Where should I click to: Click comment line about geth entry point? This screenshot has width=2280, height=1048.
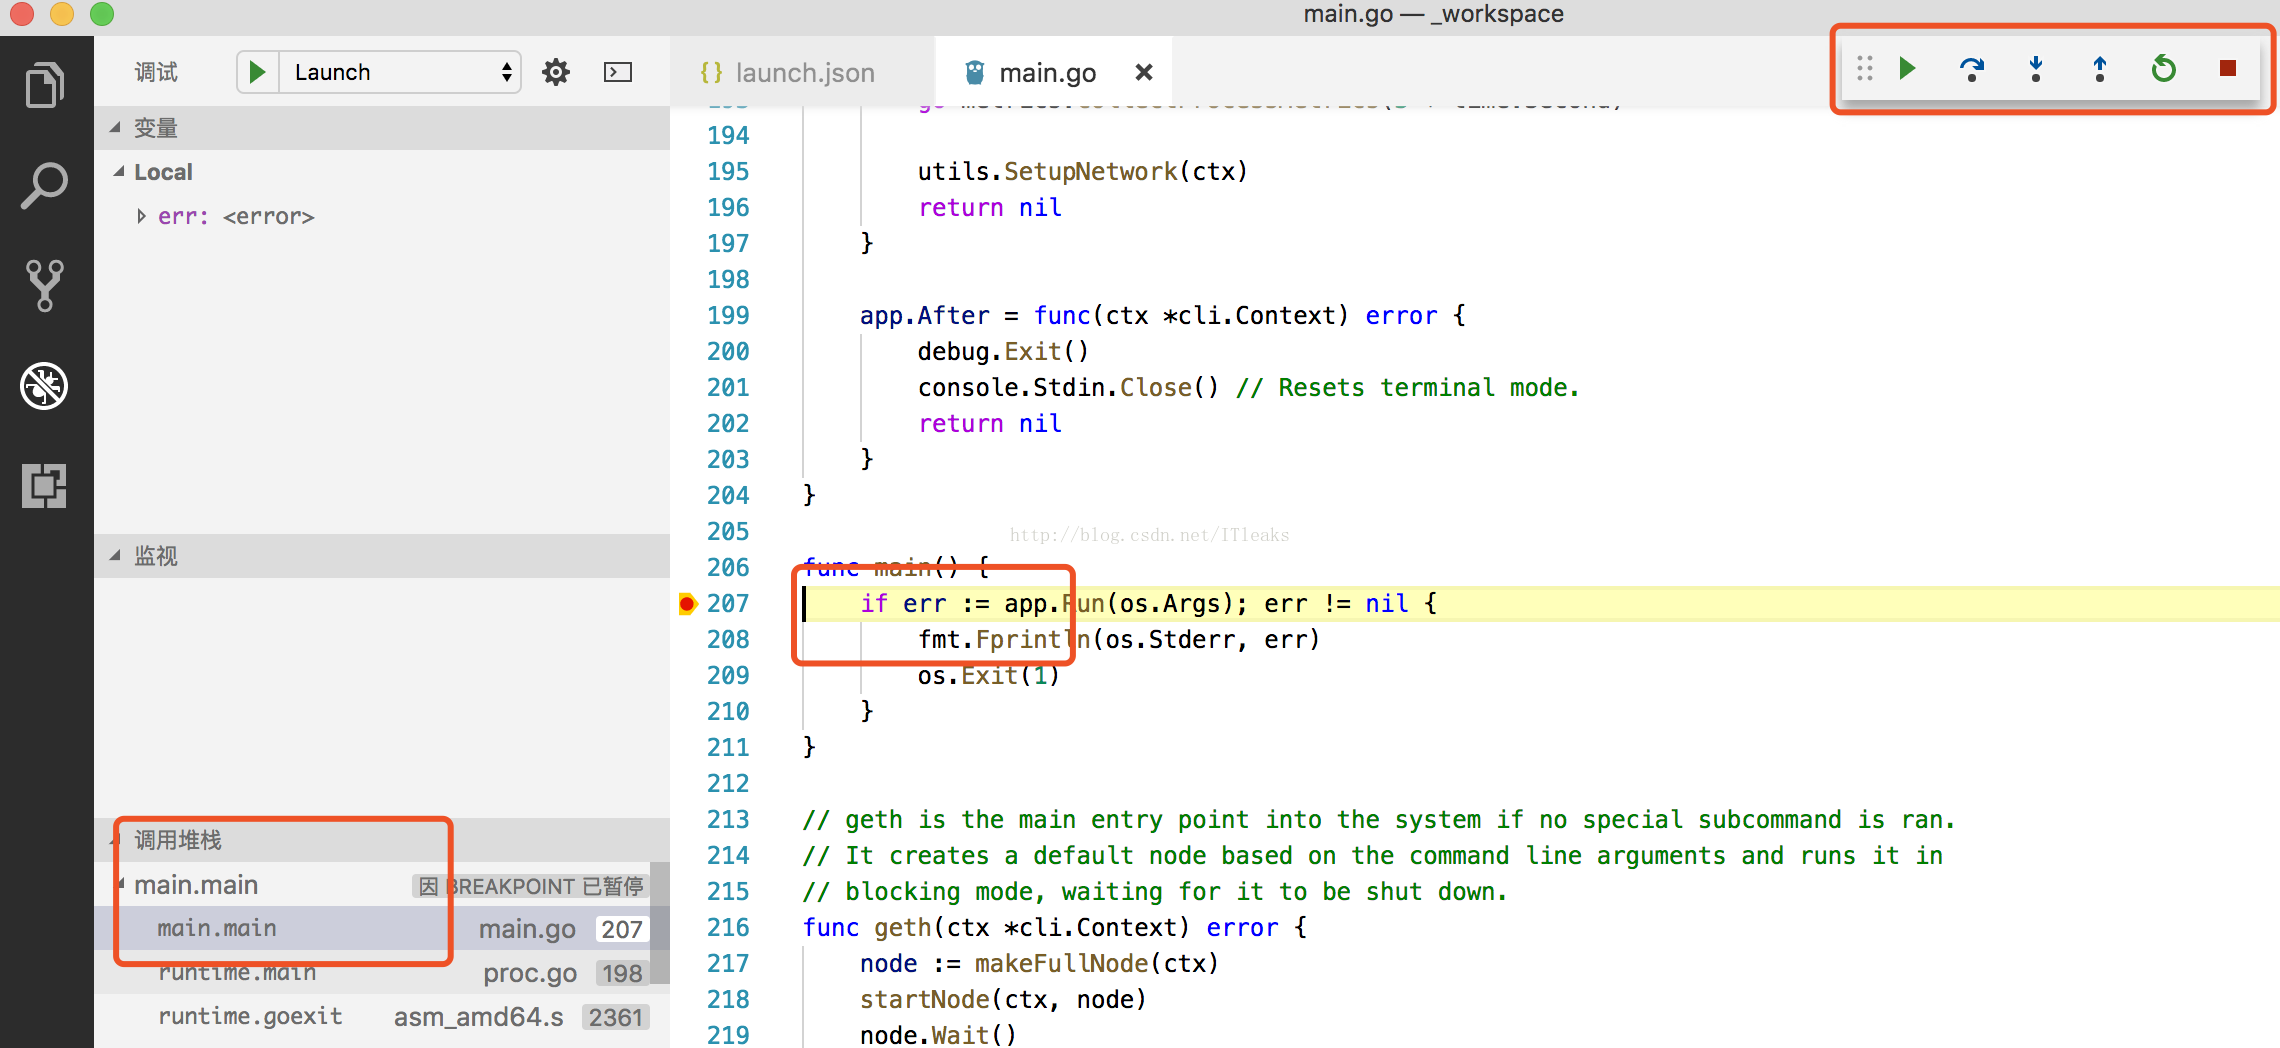(x=1378, y=820)
